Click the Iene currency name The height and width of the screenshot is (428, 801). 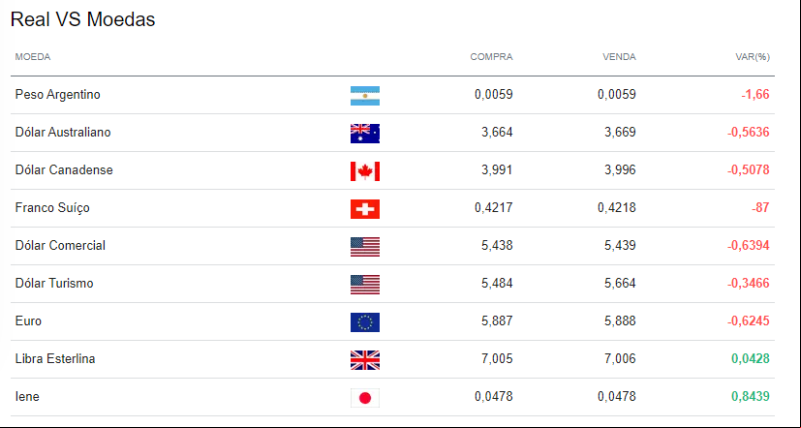(x=27, y=396)
